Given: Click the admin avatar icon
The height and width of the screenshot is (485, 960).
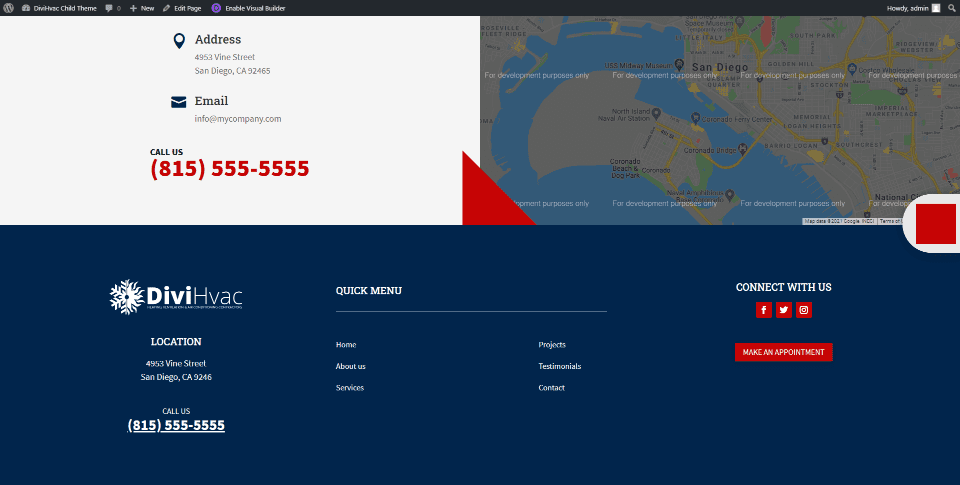Looking at the screenshot, I should point(936,8).
